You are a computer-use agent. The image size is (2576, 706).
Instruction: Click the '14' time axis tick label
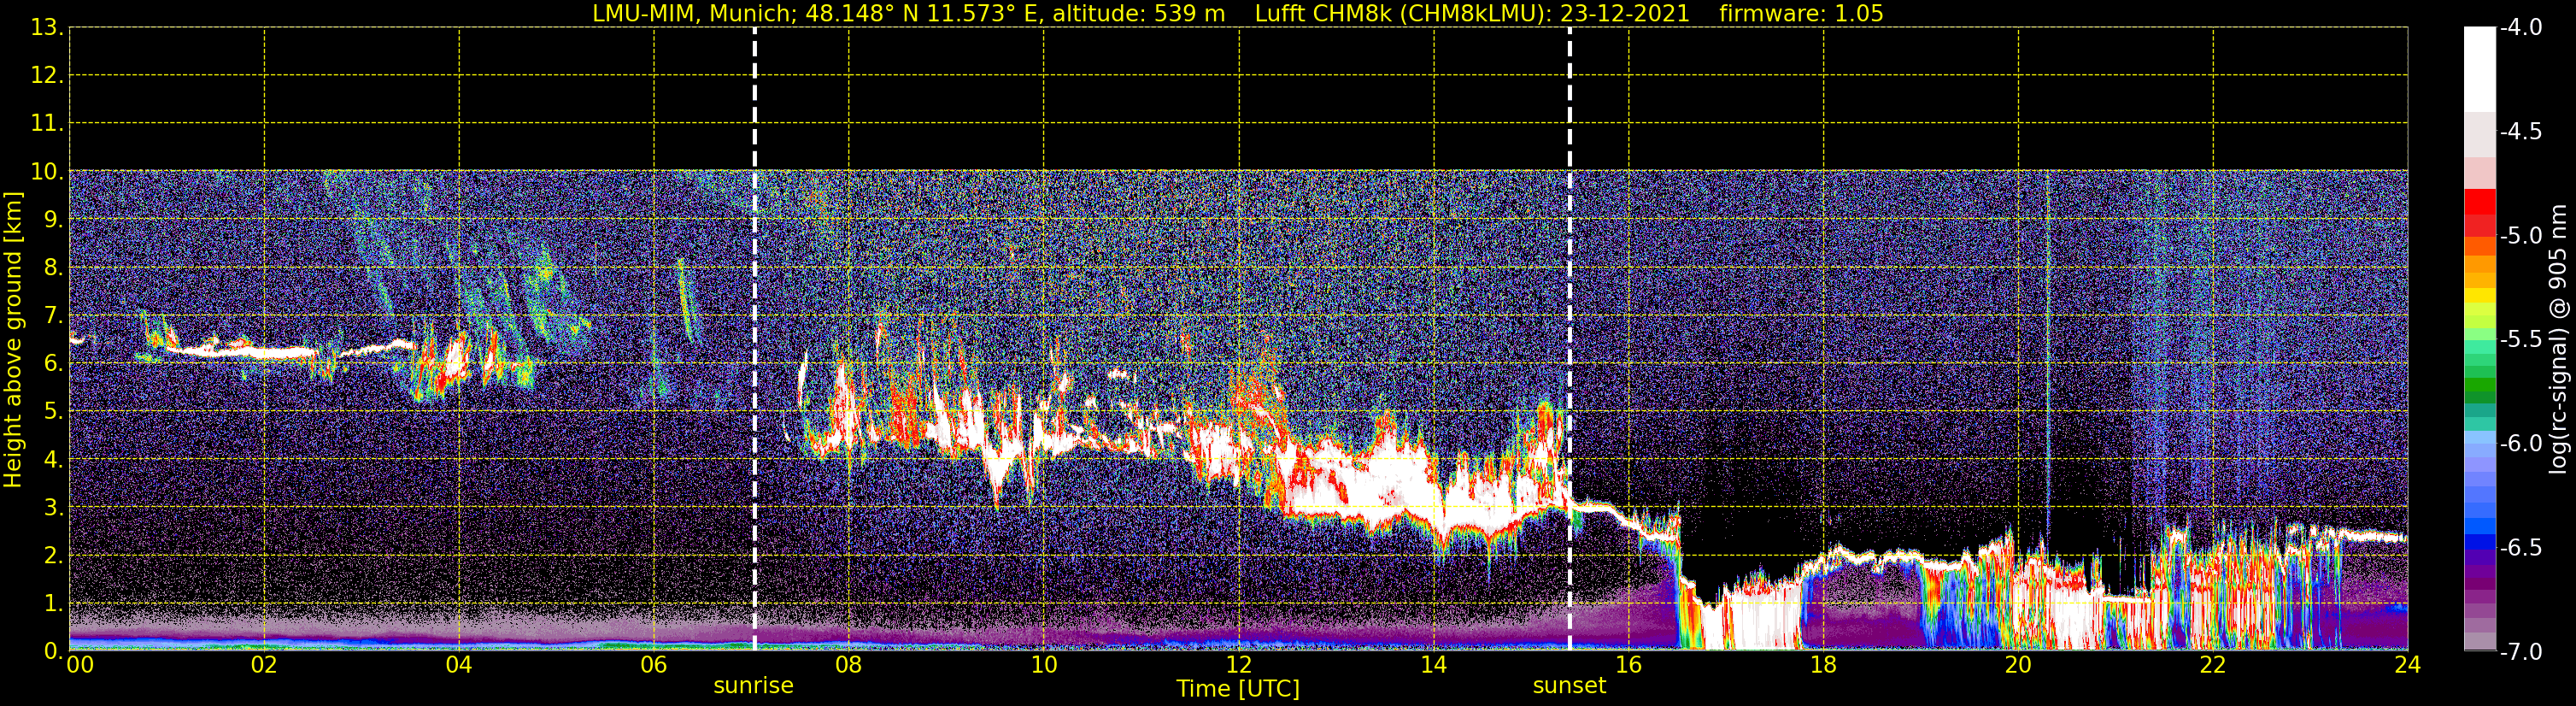[x=1434, y=665]
